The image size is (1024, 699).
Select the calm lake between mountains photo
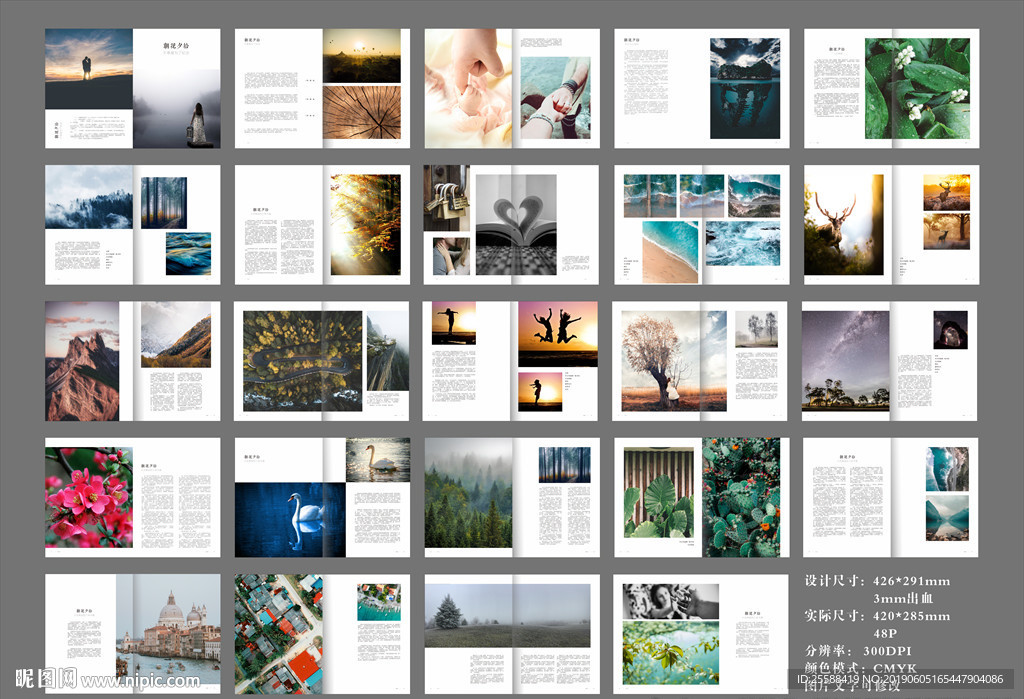pos(948,518)
